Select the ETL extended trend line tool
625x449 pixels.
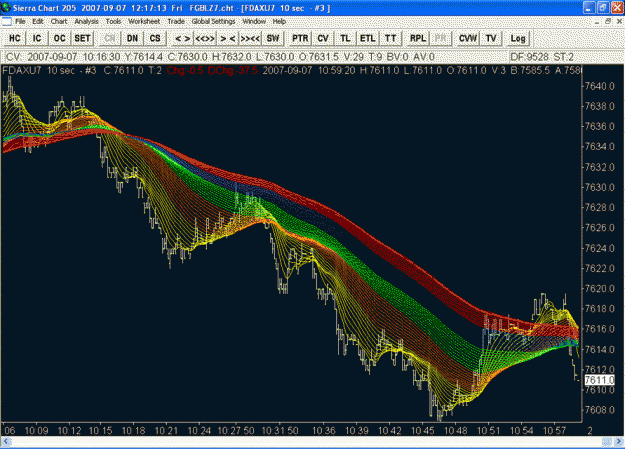click(x=368, y=39)
